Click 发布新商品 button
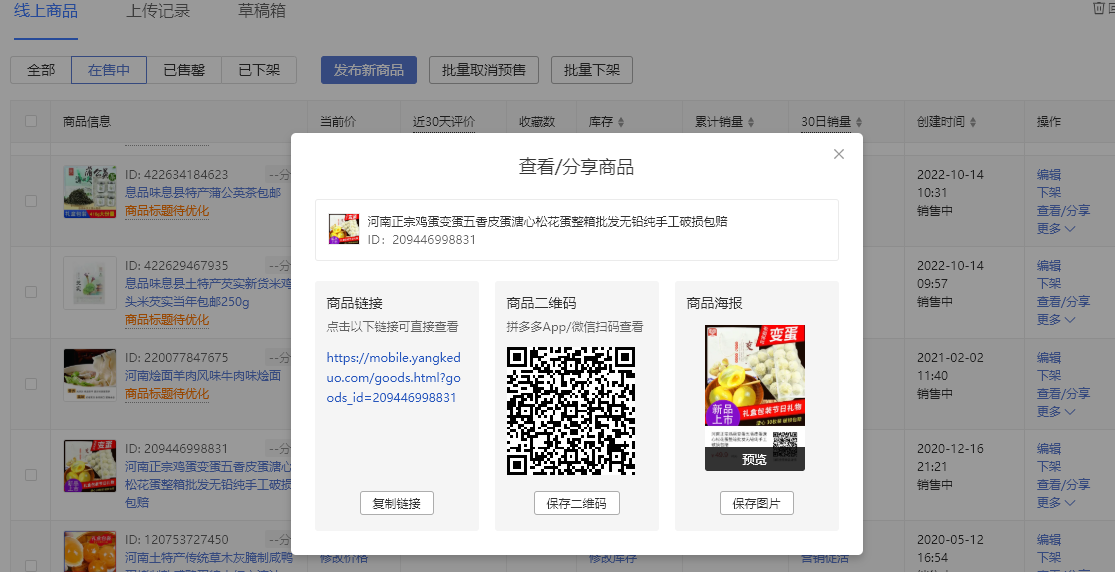The height and width of the screenshot is (572, 1115). click(368, 70)
